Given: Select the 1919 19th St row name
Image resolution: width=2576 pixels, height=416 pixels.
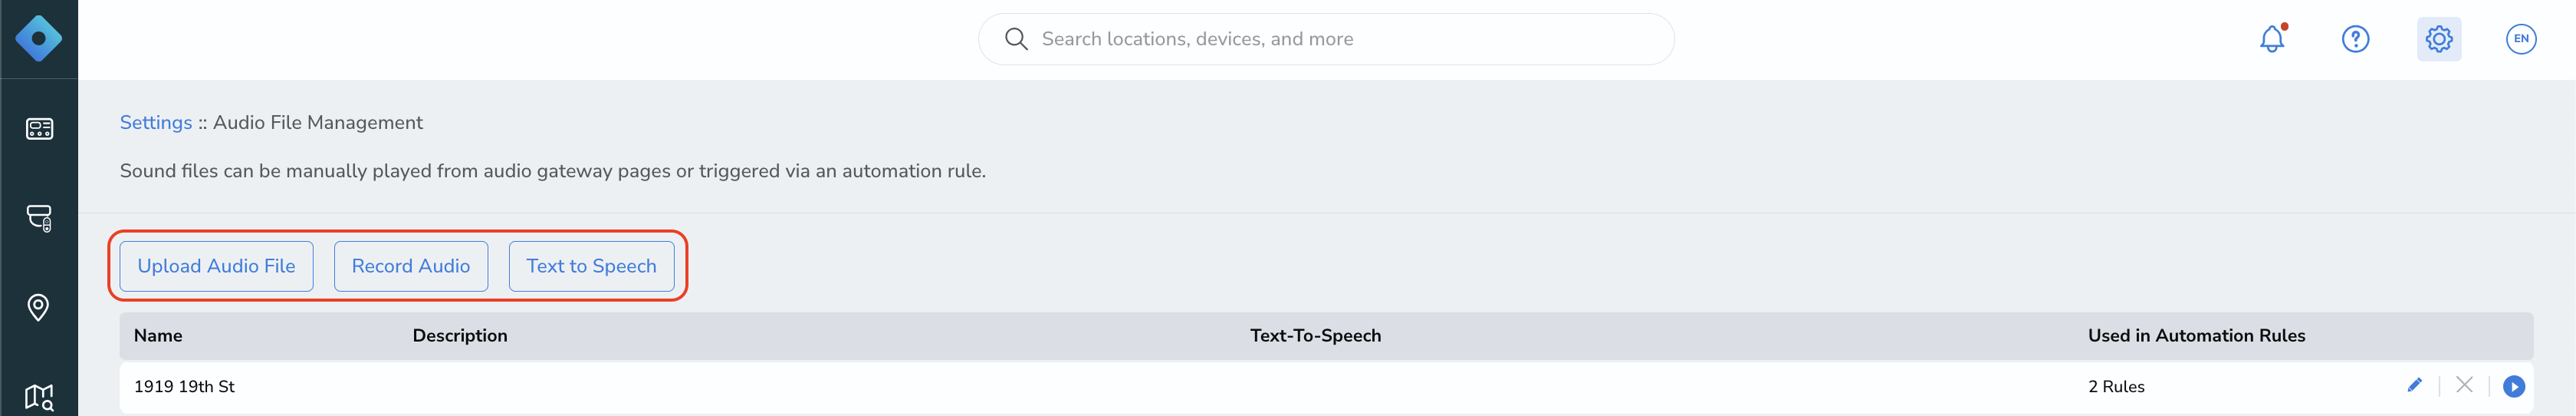Looking at the screenshot, I should tap(184, 387).
